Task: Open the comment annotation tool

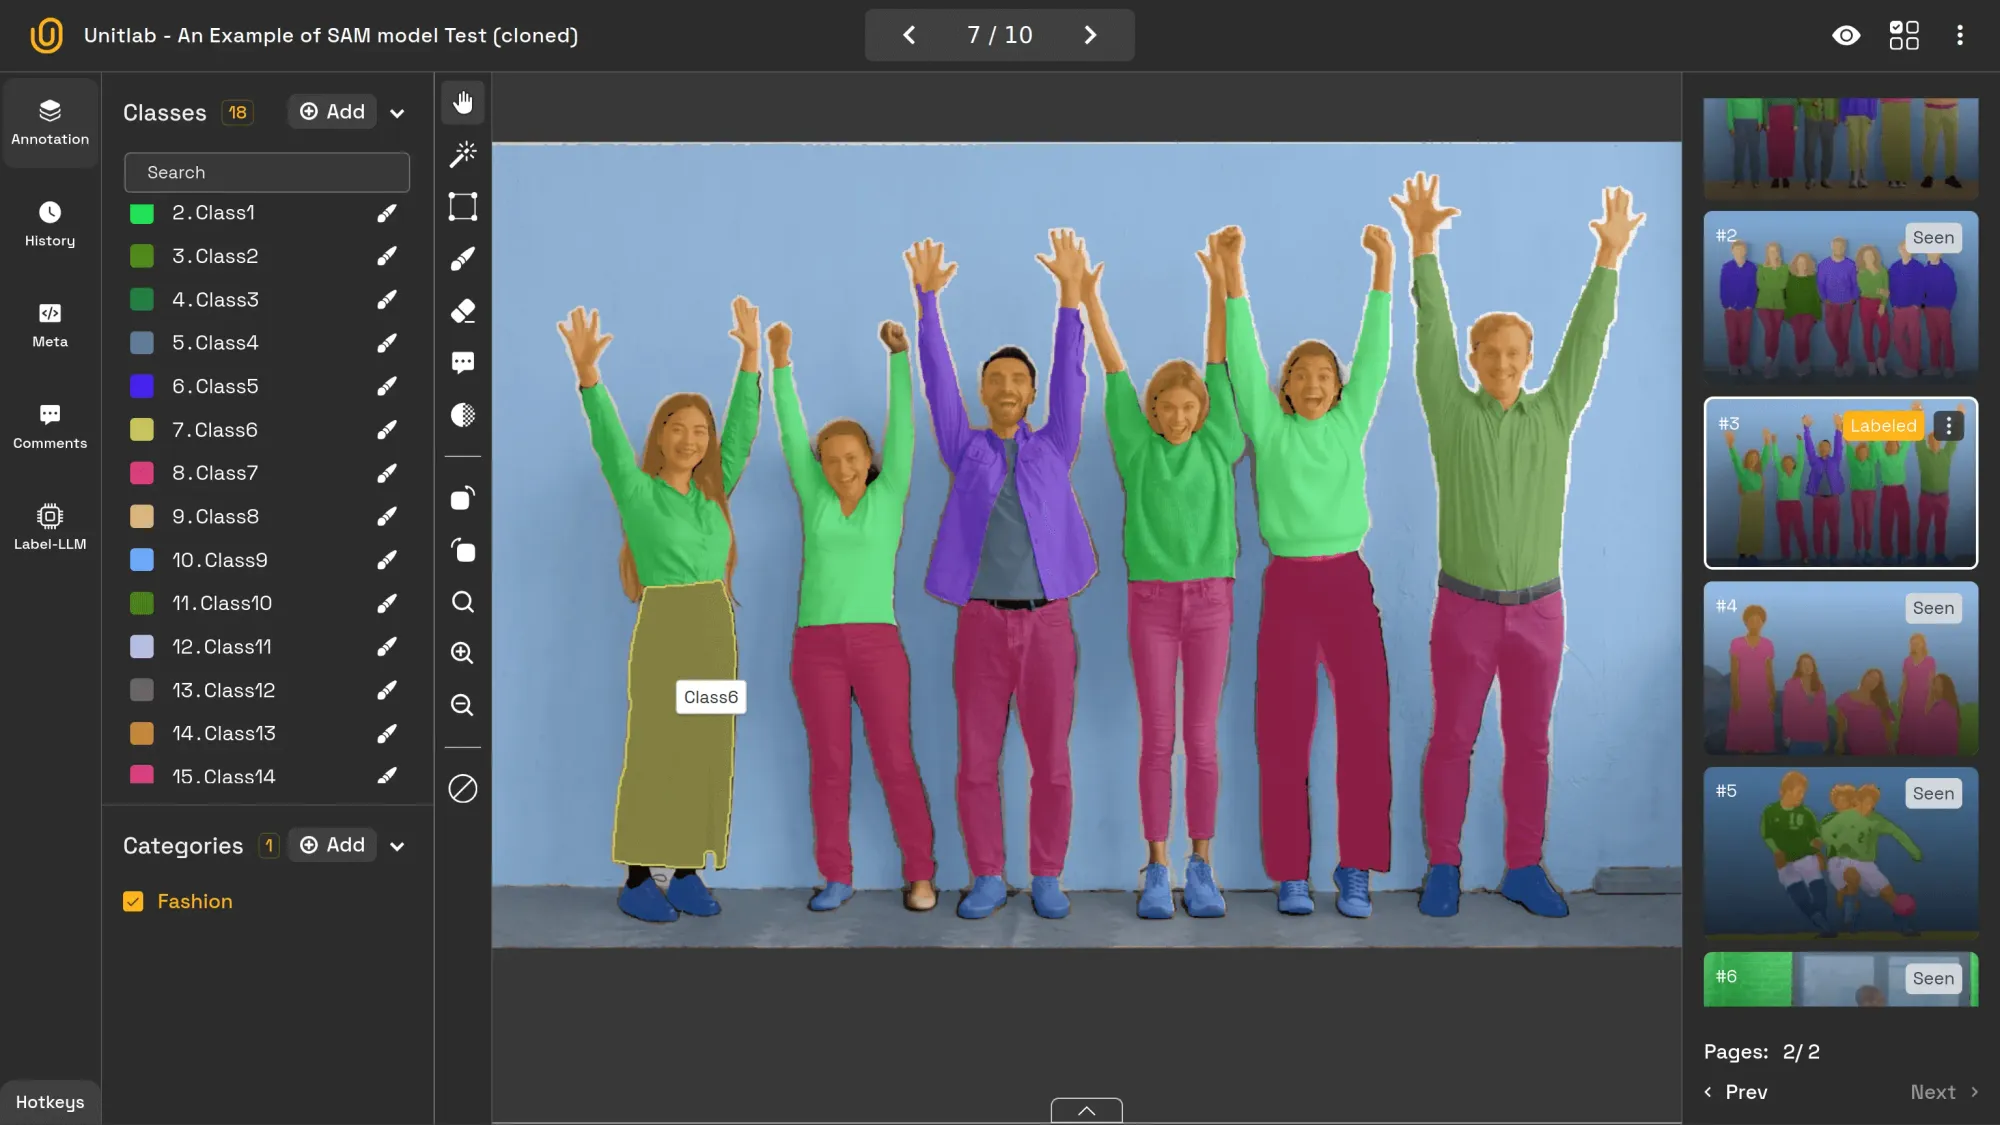Action: pos(462,362)
